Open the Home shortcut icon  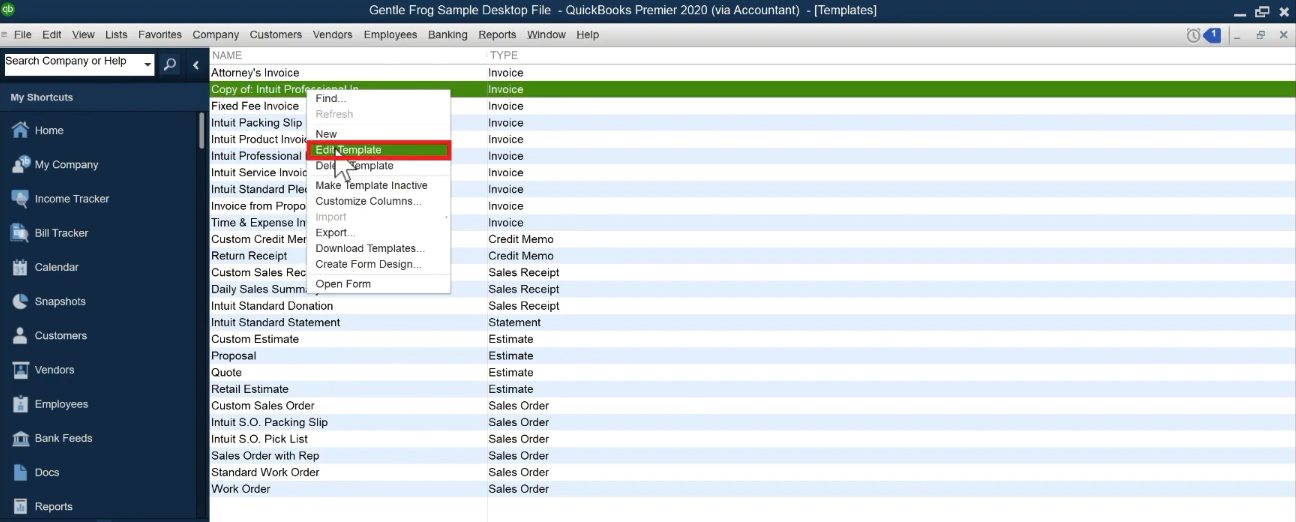(19, 130)
